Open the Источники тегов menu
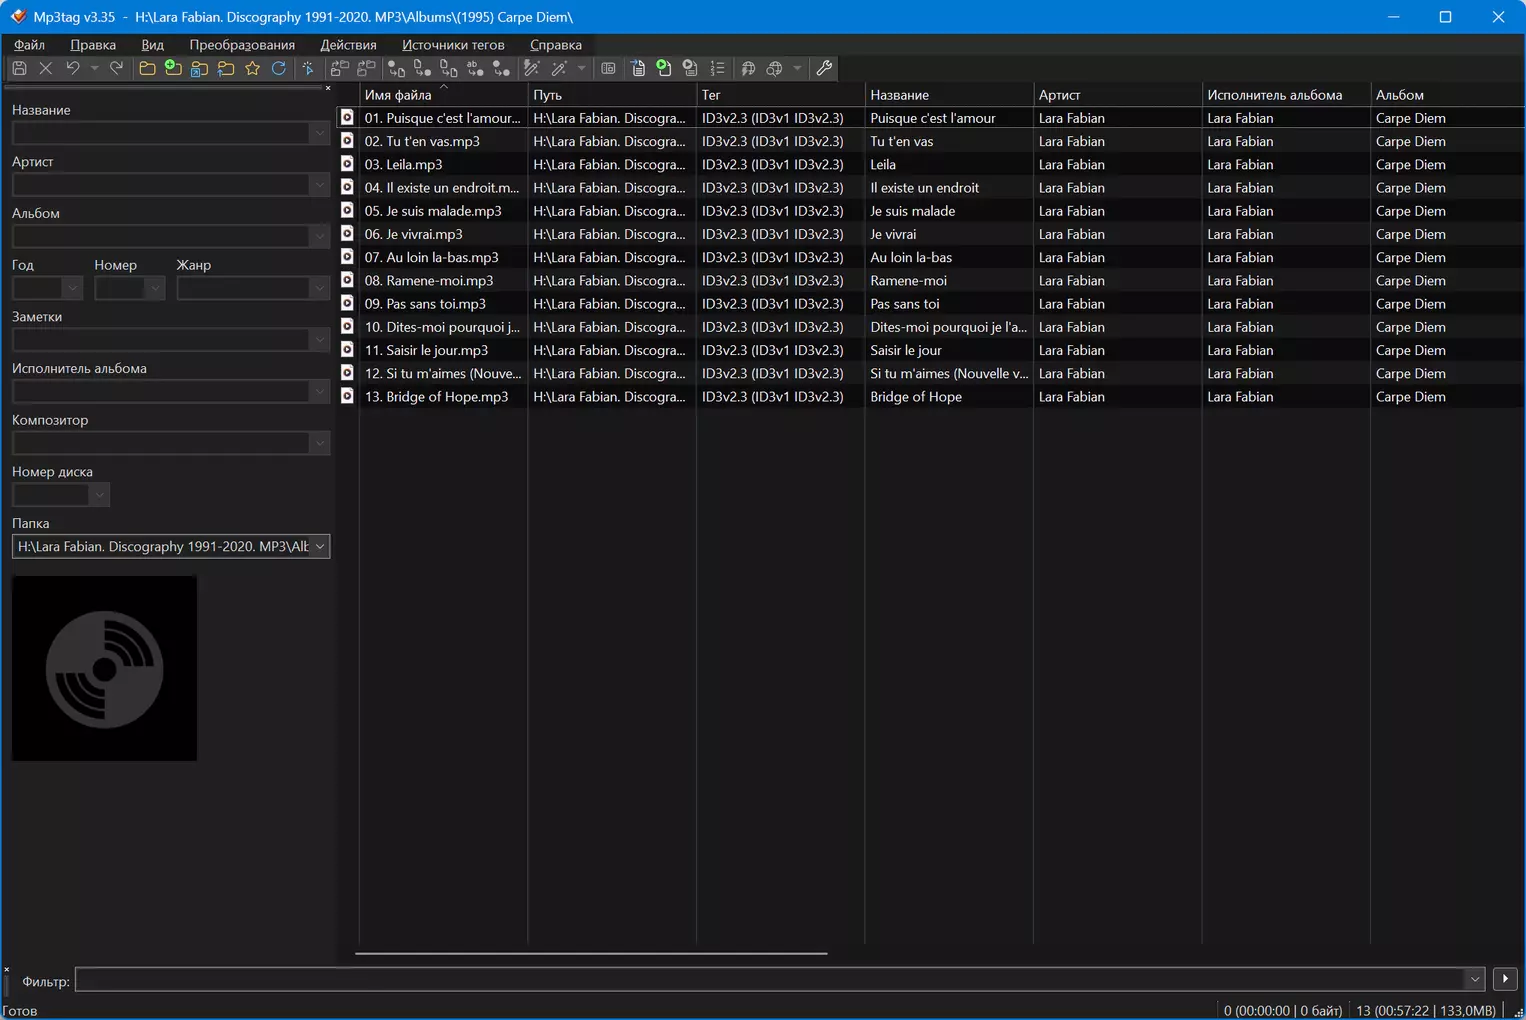The height and width of the screenshot is (1020, 1526). 453,45
